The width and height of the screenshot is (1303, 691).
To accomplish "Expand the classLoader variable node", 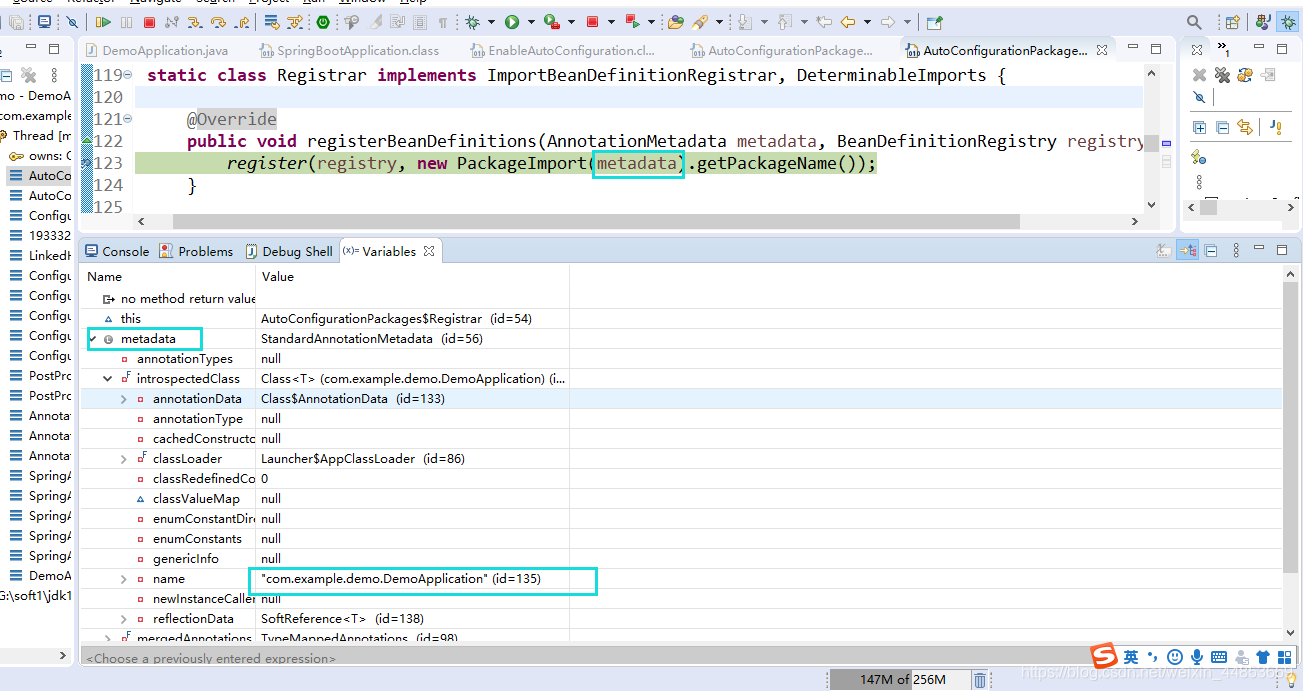I will (x=124, y=459).
